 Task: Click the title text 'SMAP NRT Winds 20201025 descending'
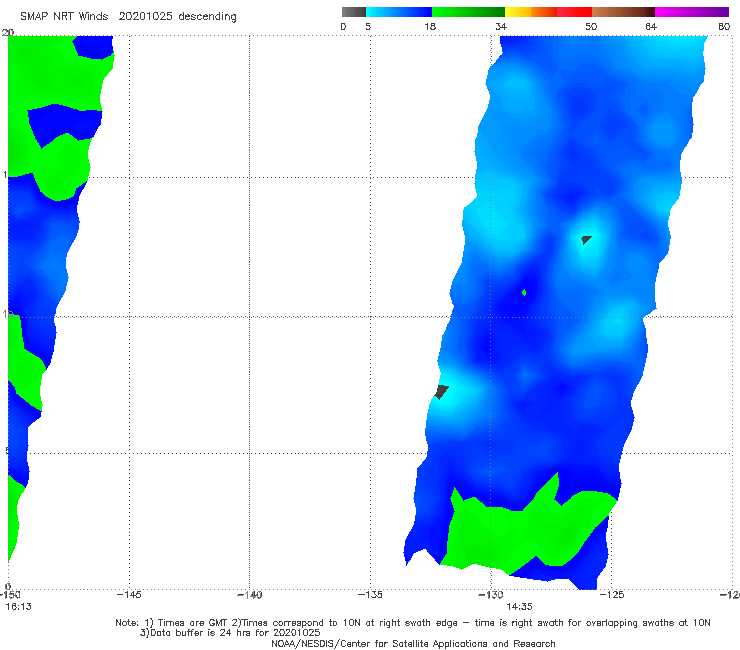[128, 16]
